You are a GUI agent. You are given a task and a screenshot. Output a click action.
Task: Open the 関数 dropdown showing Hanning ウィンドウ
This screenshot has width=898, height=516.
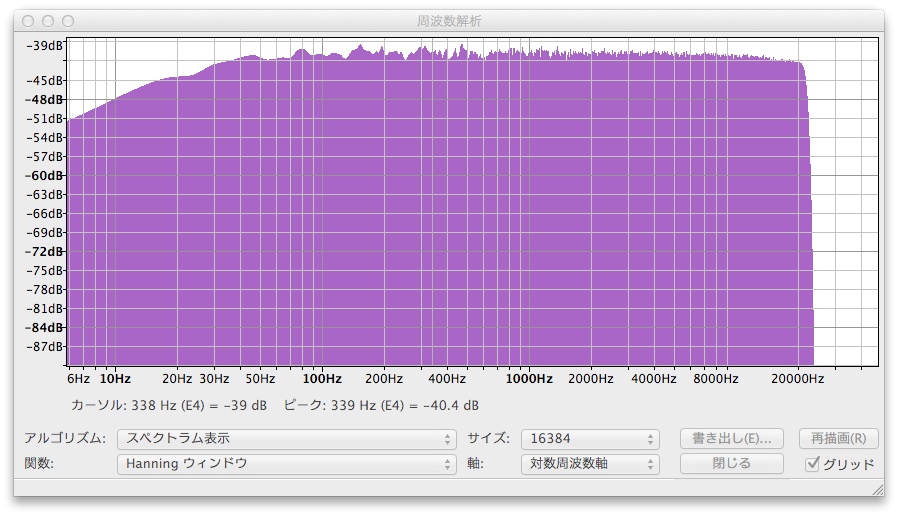pos(286,464)
